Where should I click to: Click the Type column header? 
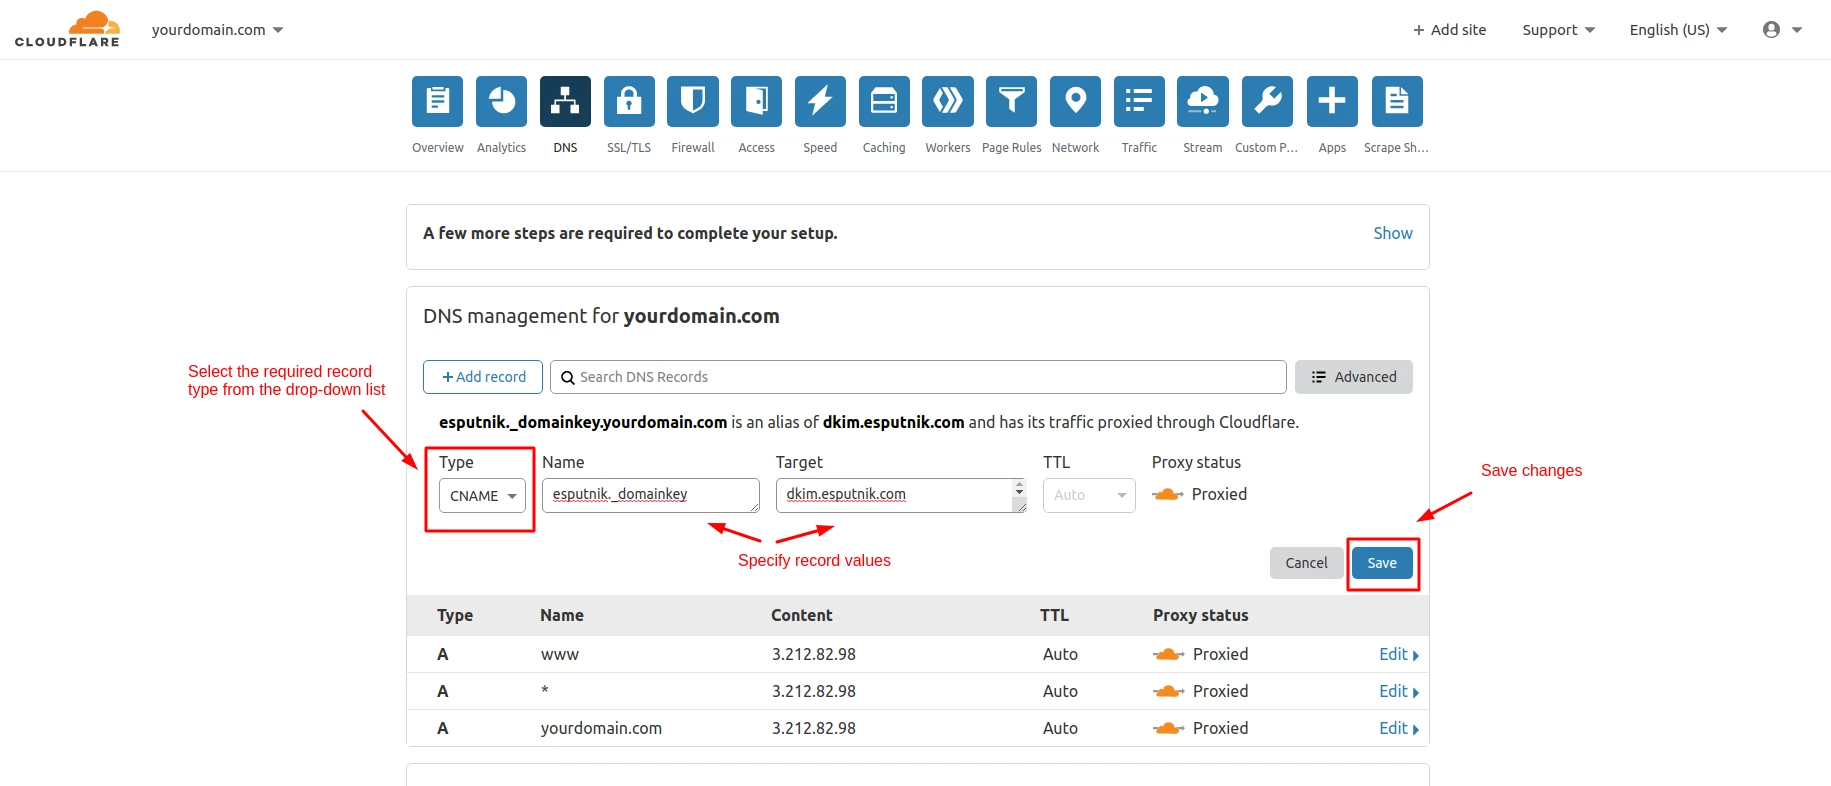(455, 615)
